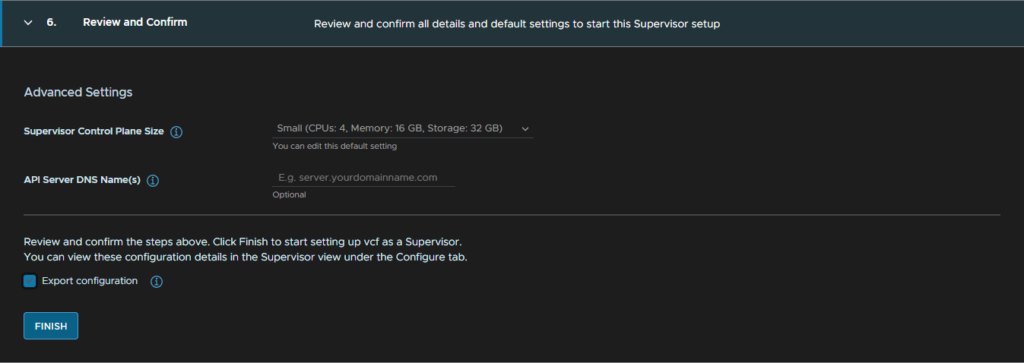Click the dropdown arrow next to Small size
The width and height of the screenshot is (1024, 363).
525,129
